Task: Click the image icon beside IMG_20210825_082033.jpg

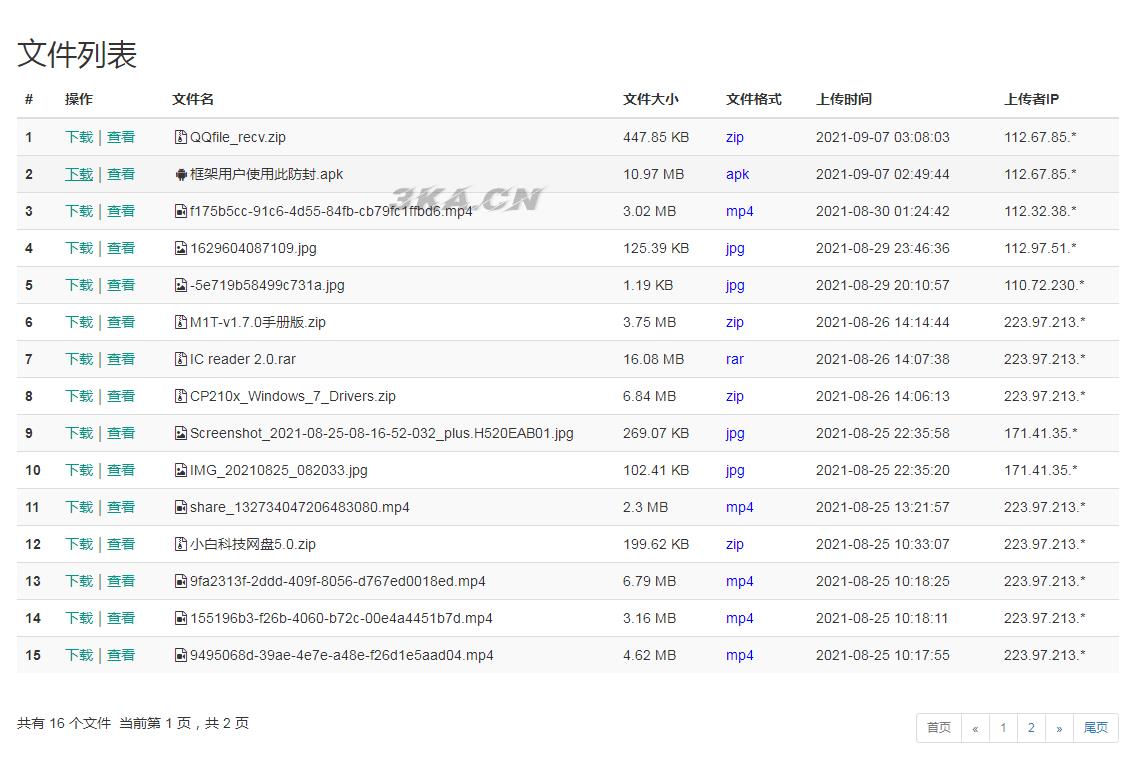Action: (x=181, y=470)
